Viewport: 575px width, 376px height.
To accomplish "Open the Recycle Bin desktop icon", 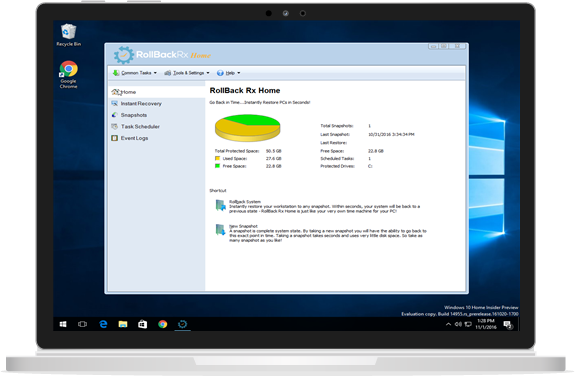I will click(x=69, y=35).
